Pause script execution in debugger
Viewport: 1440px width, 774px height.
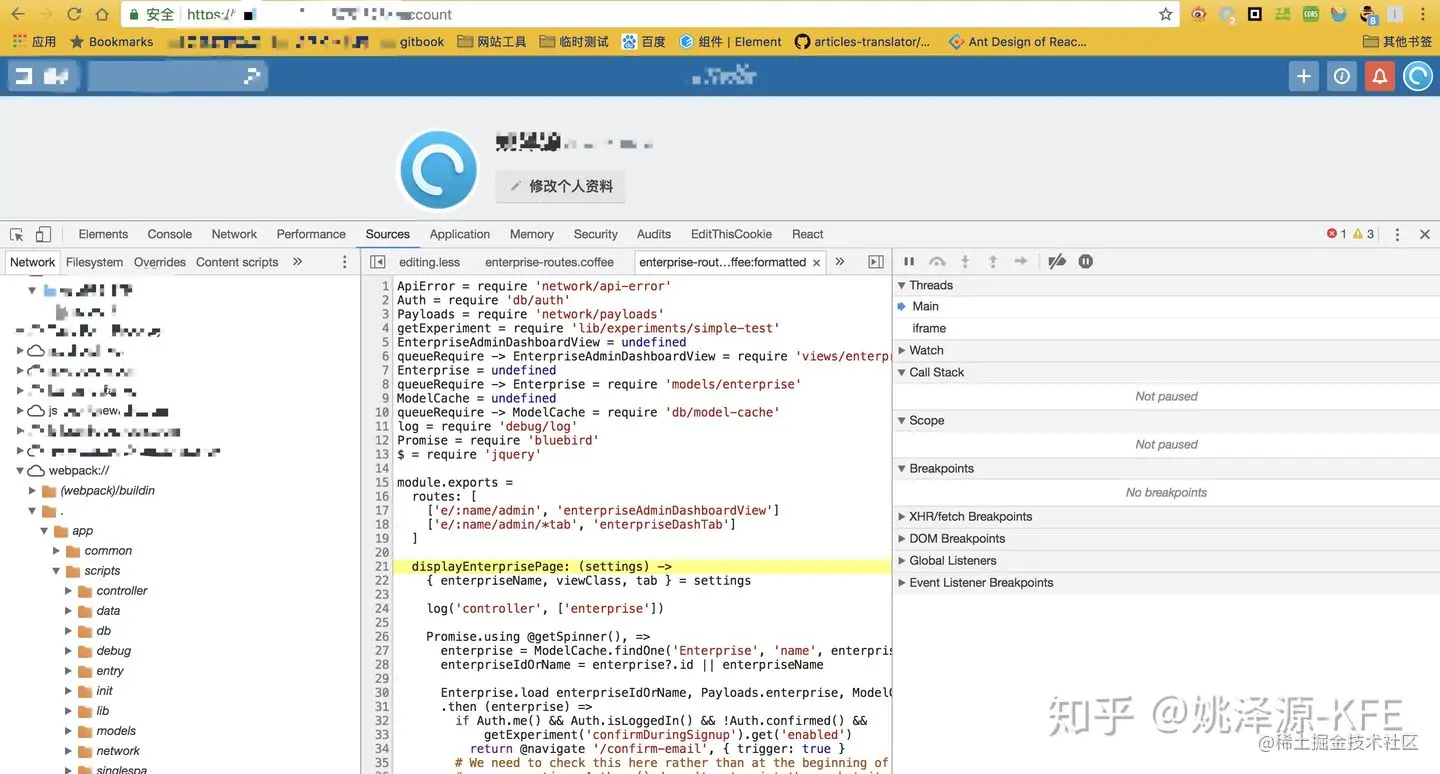tap(909, 262)
